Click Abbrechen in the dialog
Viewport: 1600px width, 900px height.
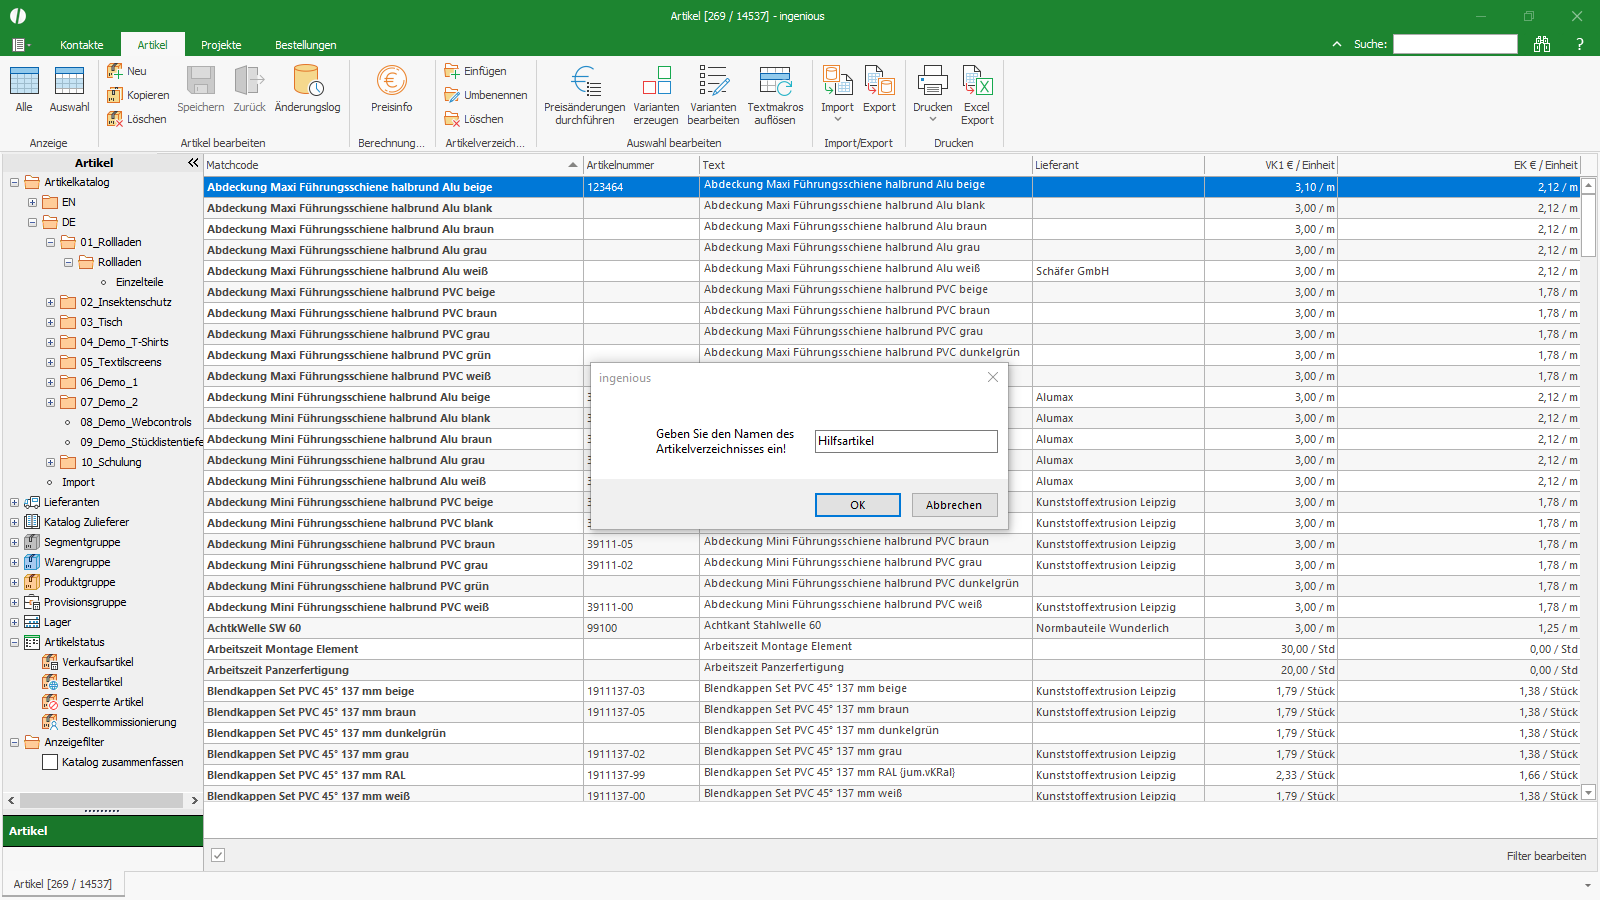point(954,505)
